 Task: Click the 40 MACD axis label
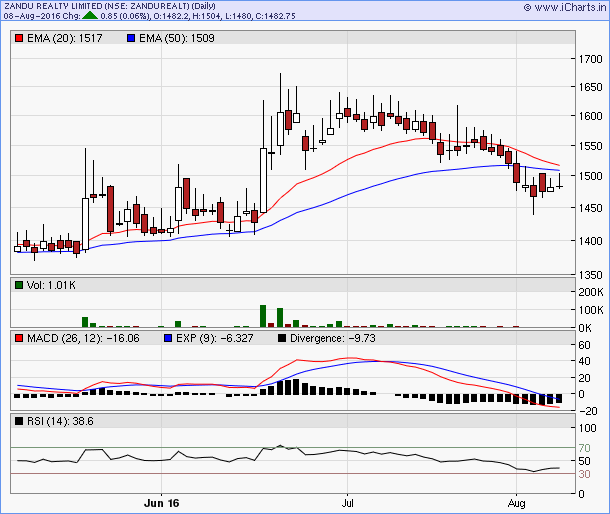pos(584,361)
